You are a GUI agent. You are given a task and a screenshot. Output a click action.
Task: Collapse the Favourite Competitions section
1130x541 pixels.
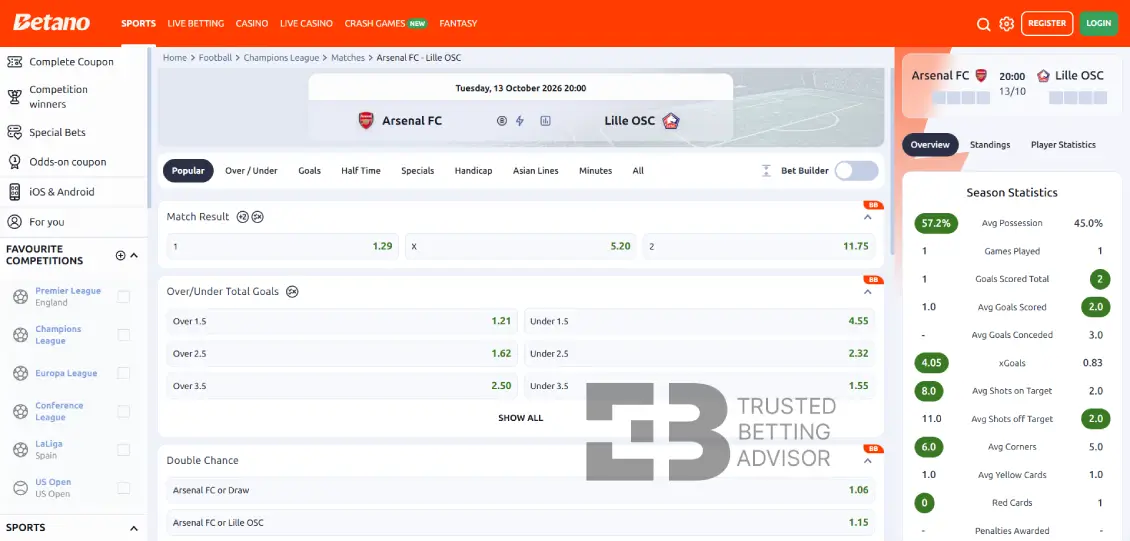[x=134, y=255]
